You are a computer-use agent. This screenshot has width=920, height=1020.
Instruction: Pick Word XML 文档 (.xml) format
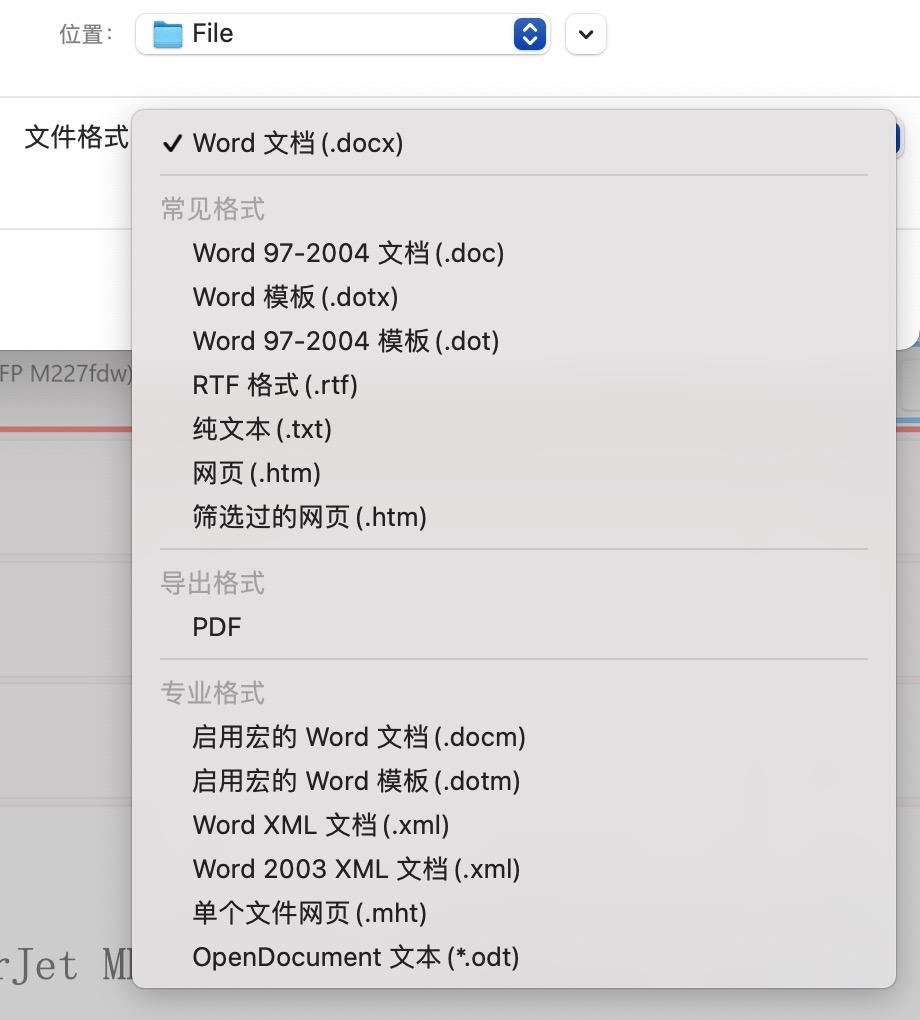(x=320, y=825)
